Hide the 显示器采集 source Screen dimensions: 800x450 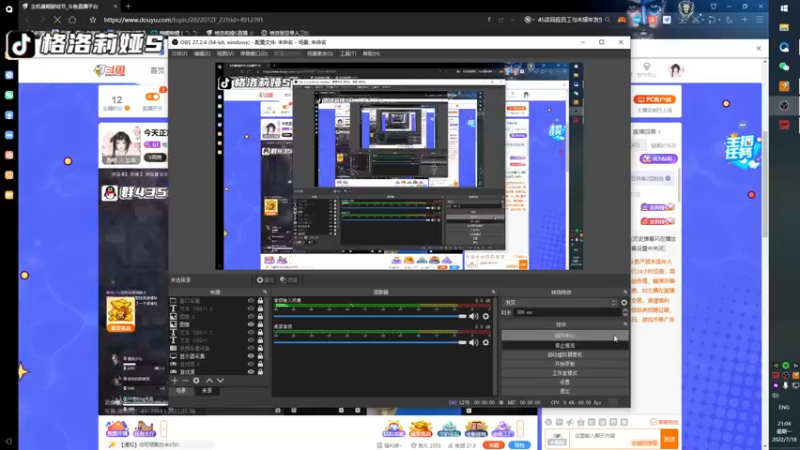click(x=251, y=356)
